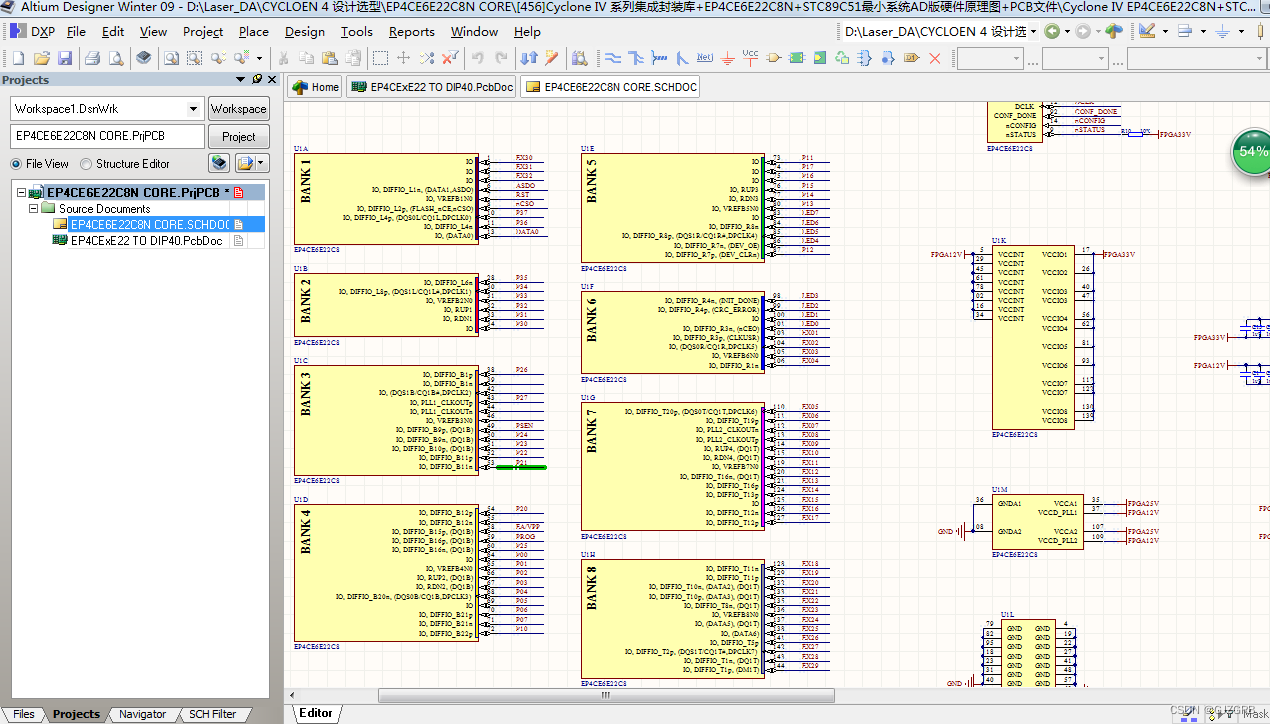Switch to the EP4CExE22 TO DIP40.PcbDoc tab
Screen dimensions: 1270x724
tap(431, 87)
